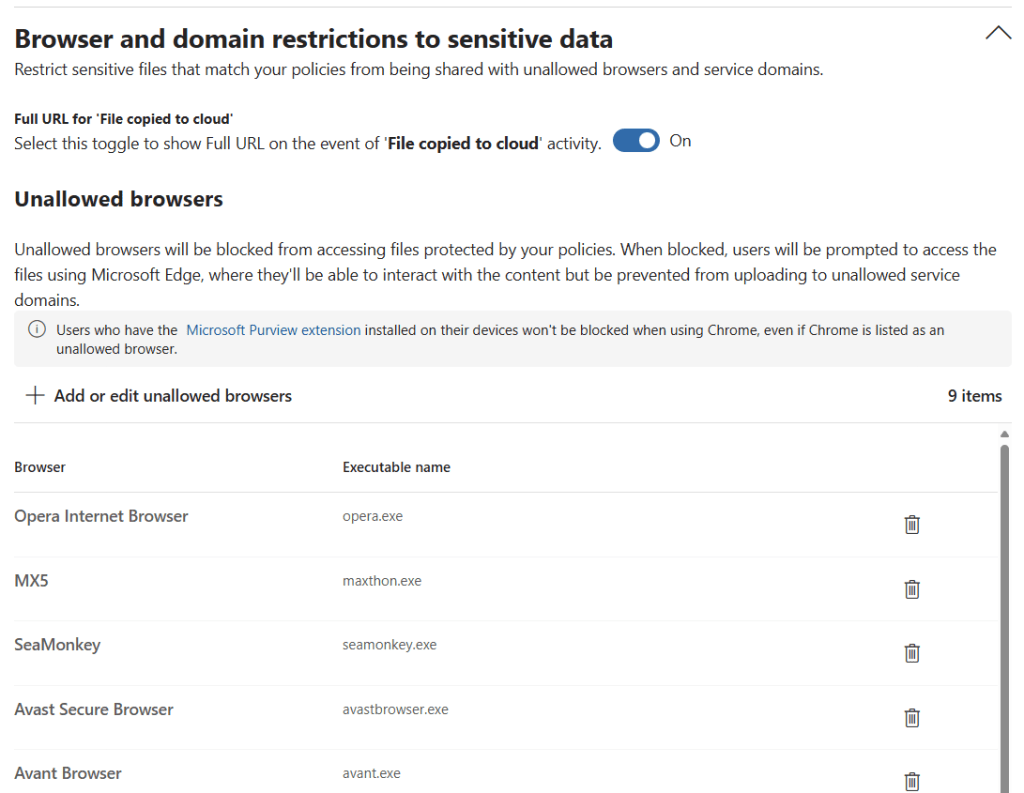The width and height of the screenshot is (1024, 793).
Task: Delete the Avast Secure Browser row
Action: pyautogui.click(x=912, y=717)
